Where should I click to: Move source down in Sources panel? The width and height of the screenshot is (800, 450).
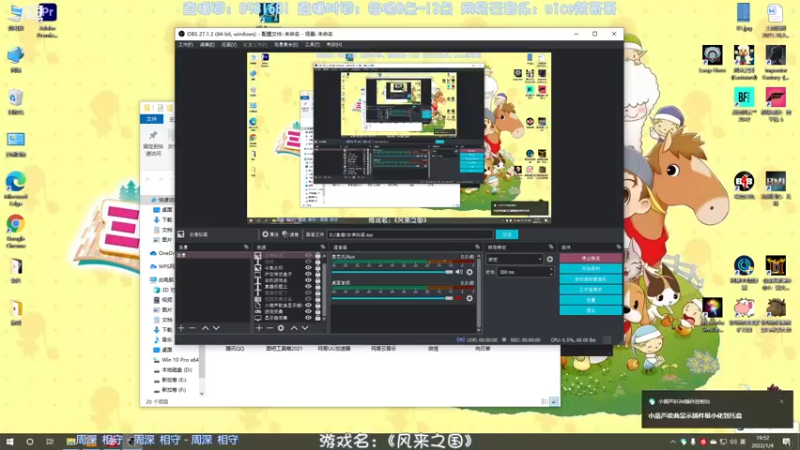point(305,328)
